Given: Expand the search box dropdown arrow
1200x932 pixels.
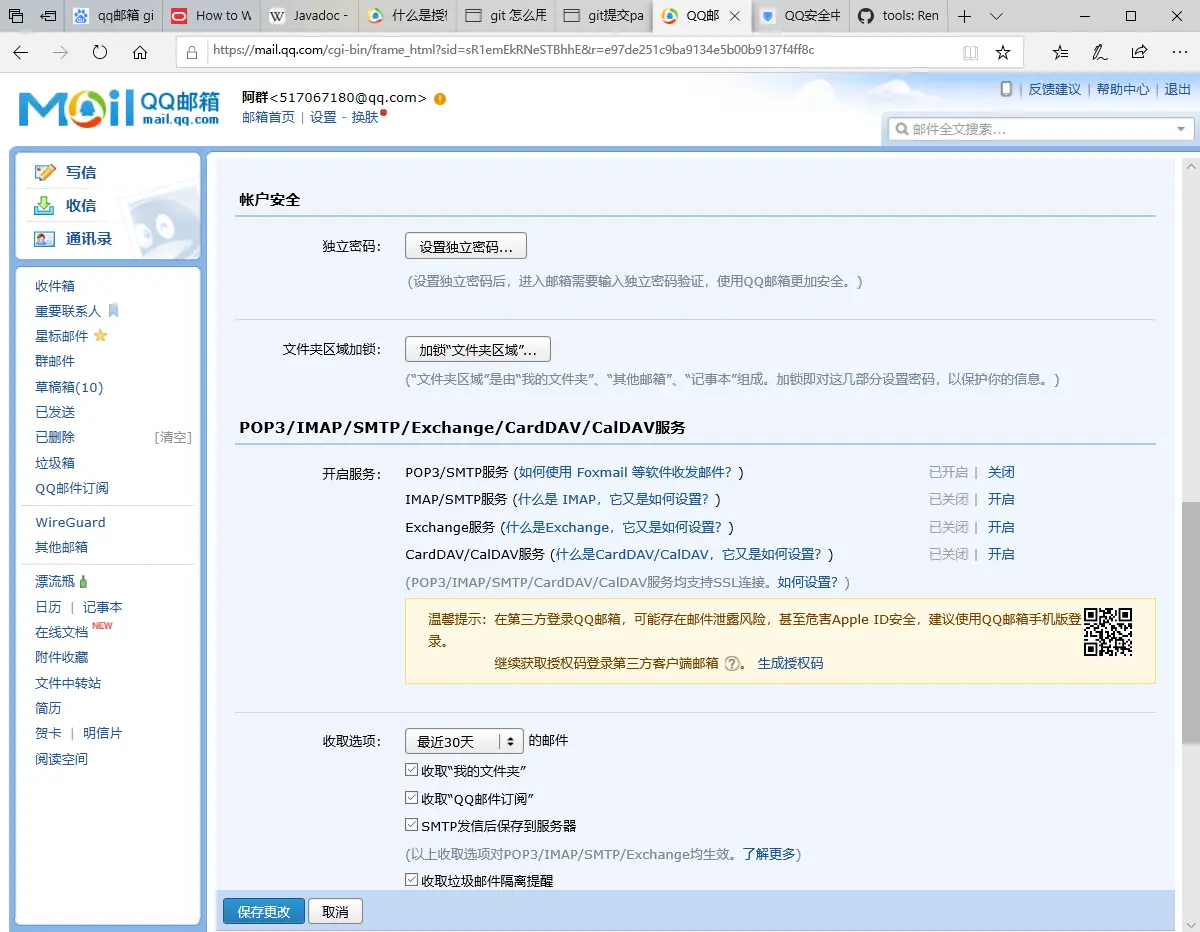Looking at the screenshot, I should click(1182, 129).
